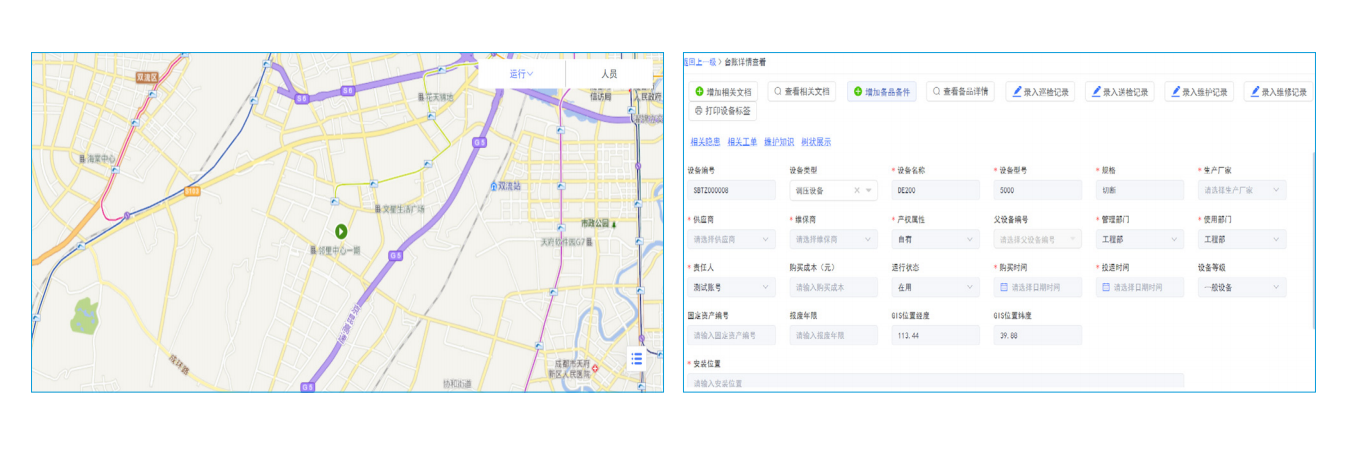Open the list icon on the map corner
The image size is (1350, 460).
[x=636, y=358]
